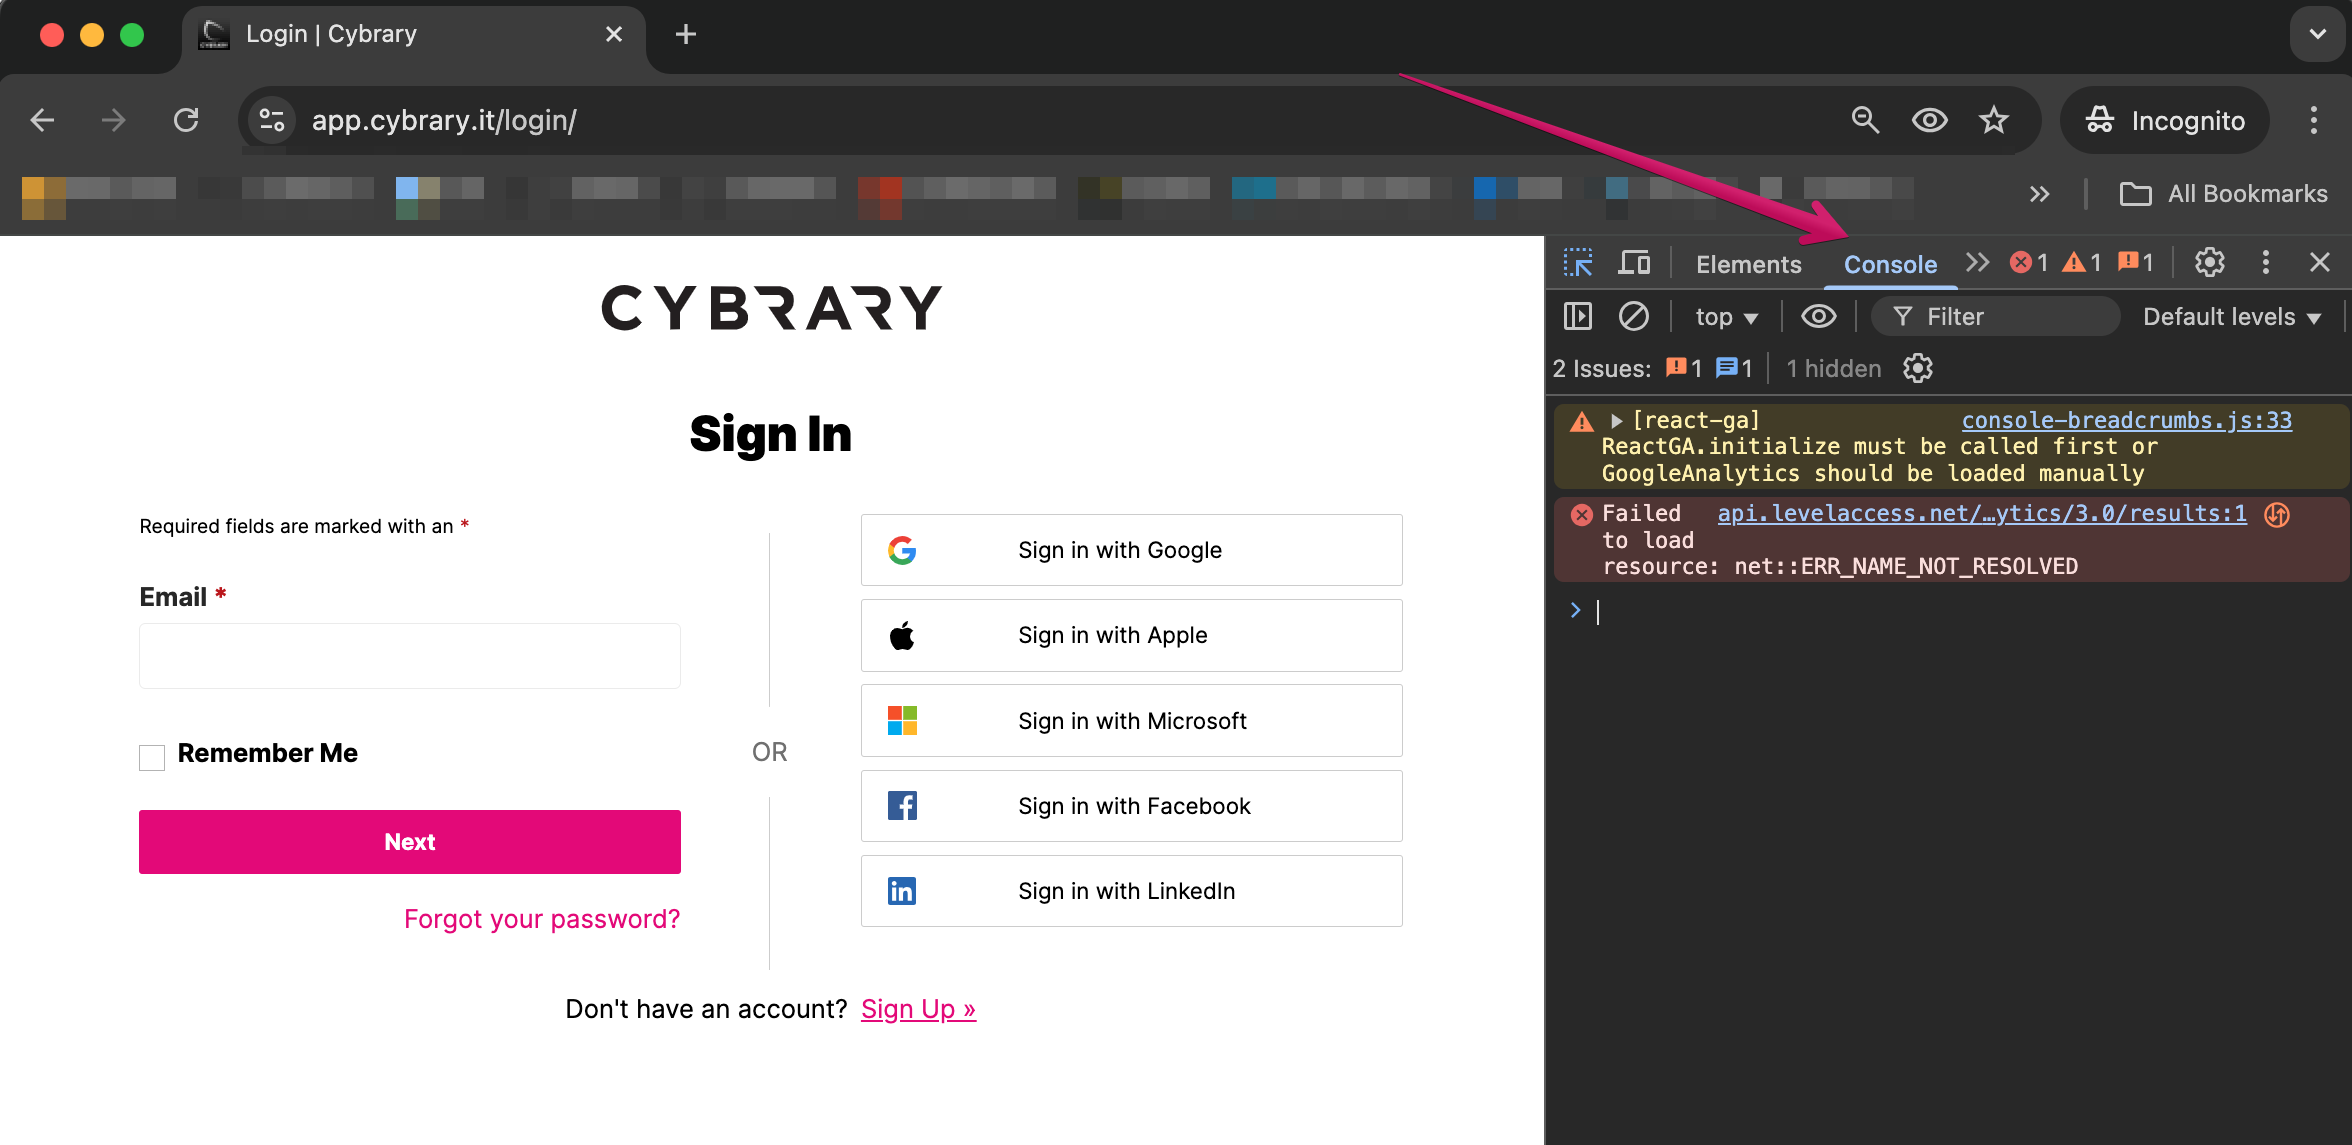This screenshot has width=2352, height=1145.
Task: Open a new browser tab
Action: (685, 34)
